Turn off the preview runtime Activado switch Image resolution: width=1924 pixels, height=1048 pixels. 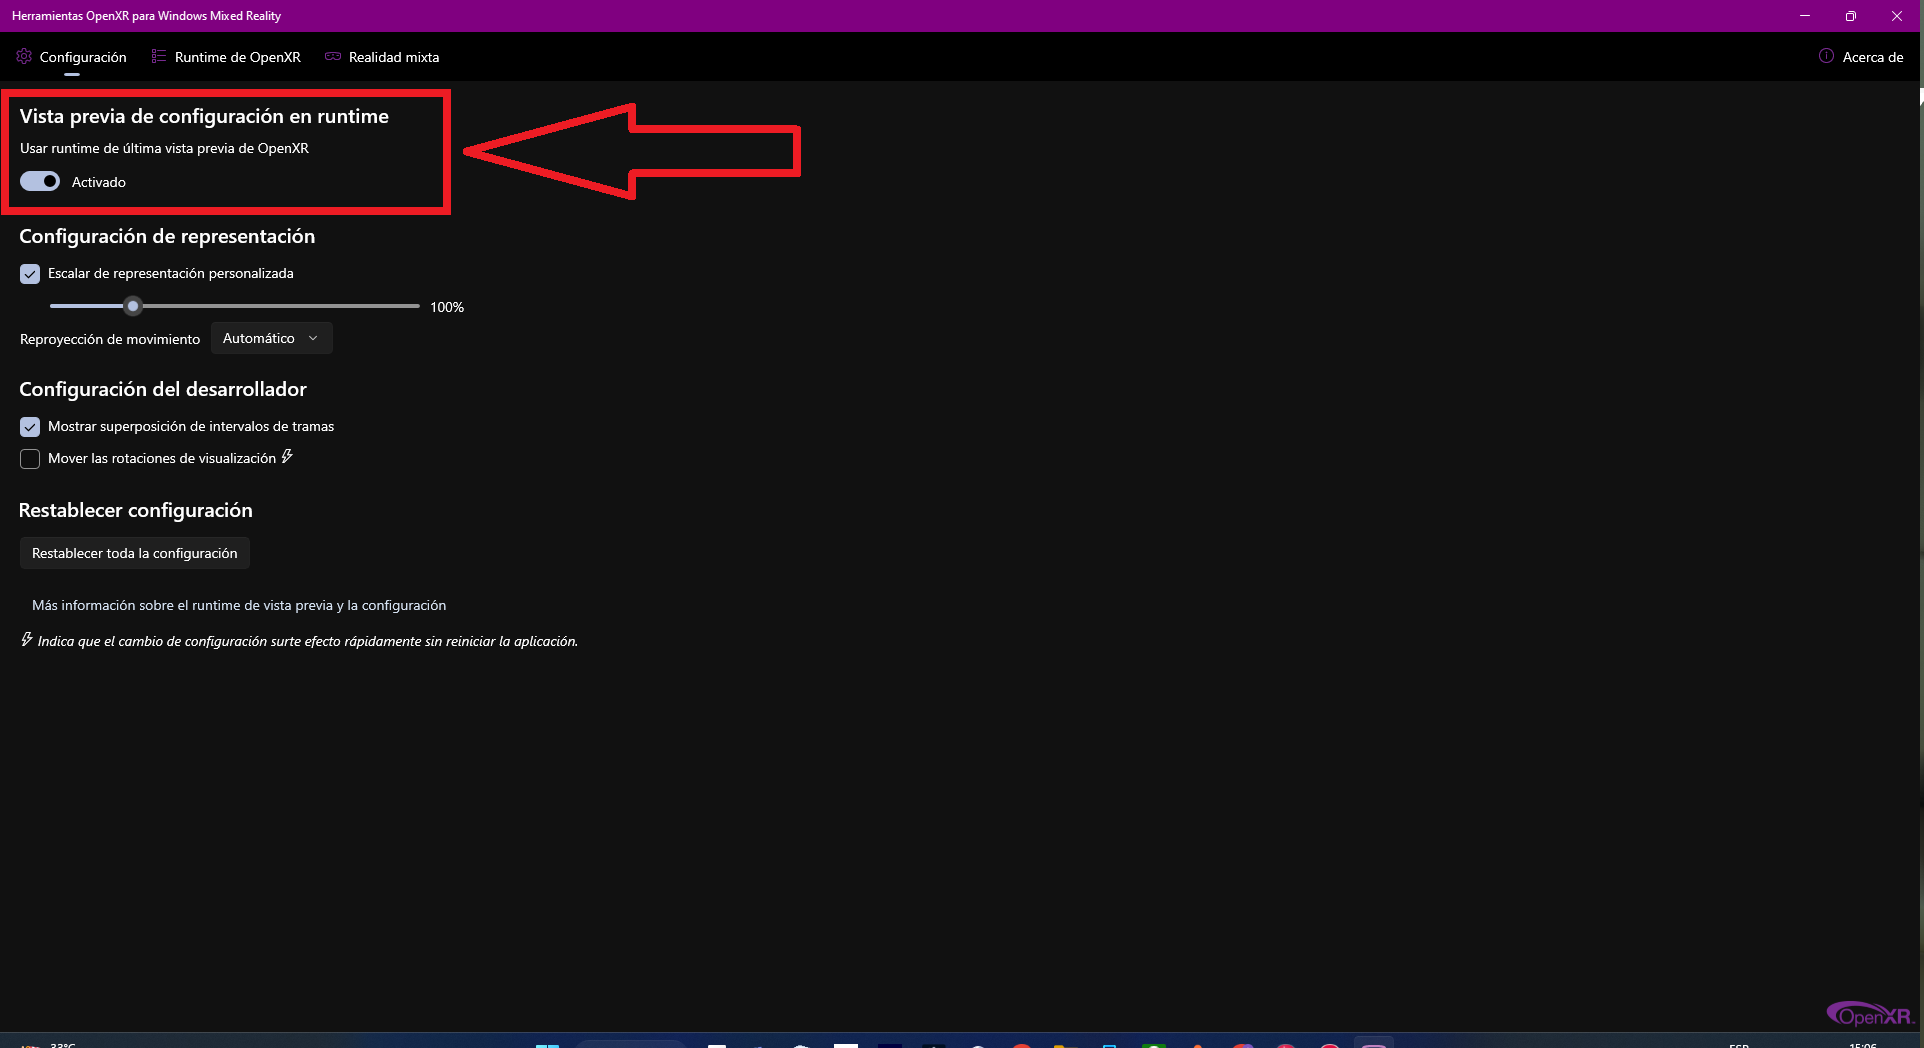click(40, 182)
